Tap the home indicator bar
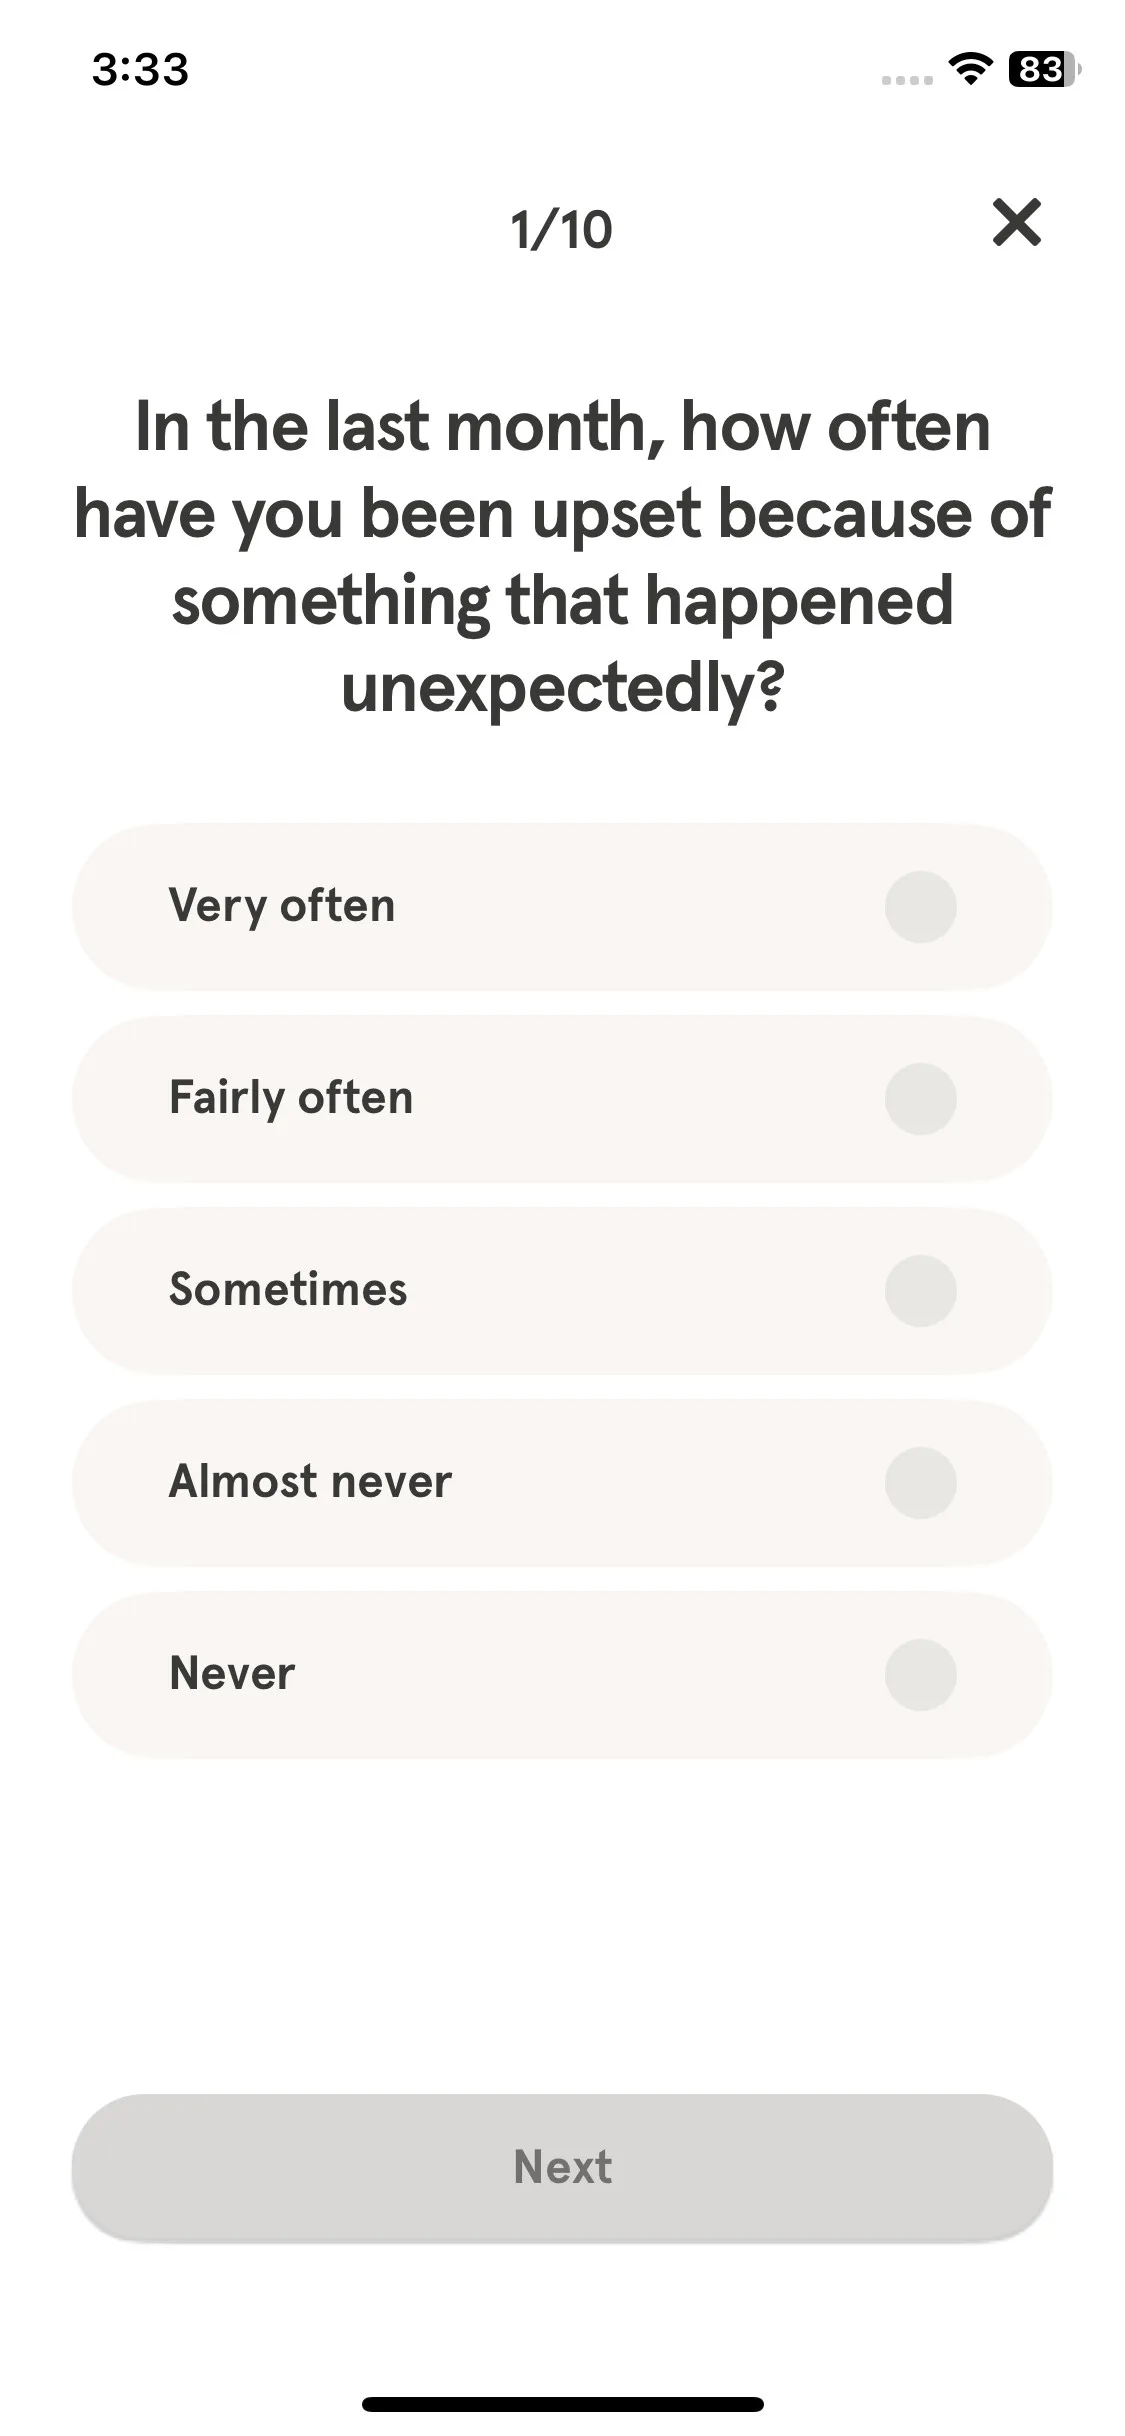Image resolution: width=1125 pixels, height=2436 pixels. pos(562,2404)
